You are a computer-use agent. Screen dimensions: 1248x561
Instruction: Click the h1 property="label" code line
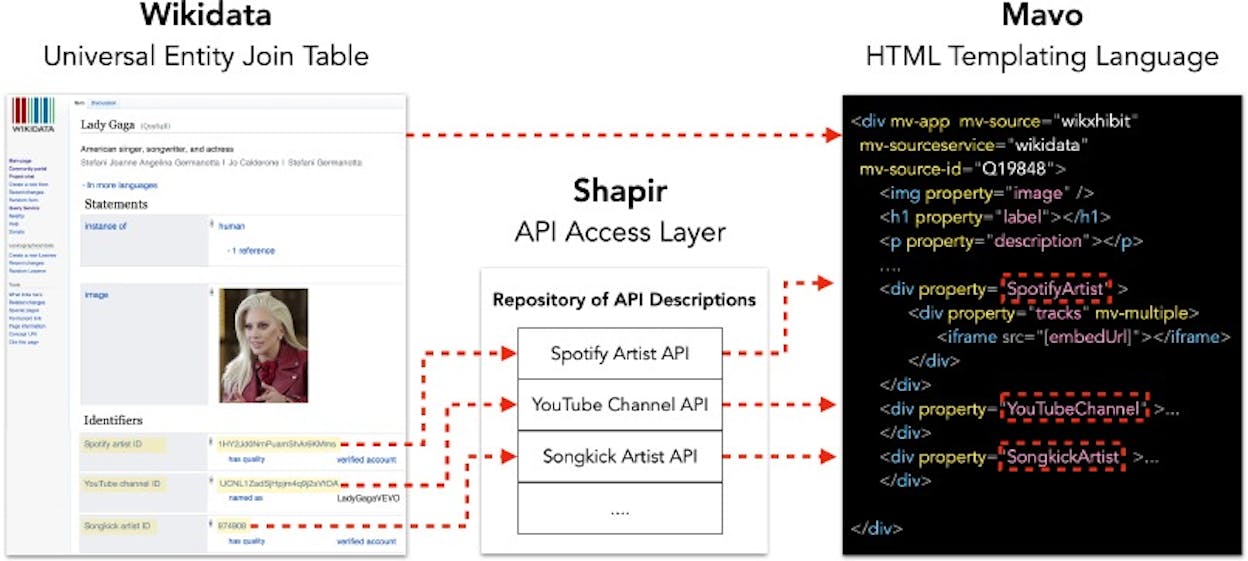click(995, 217)
